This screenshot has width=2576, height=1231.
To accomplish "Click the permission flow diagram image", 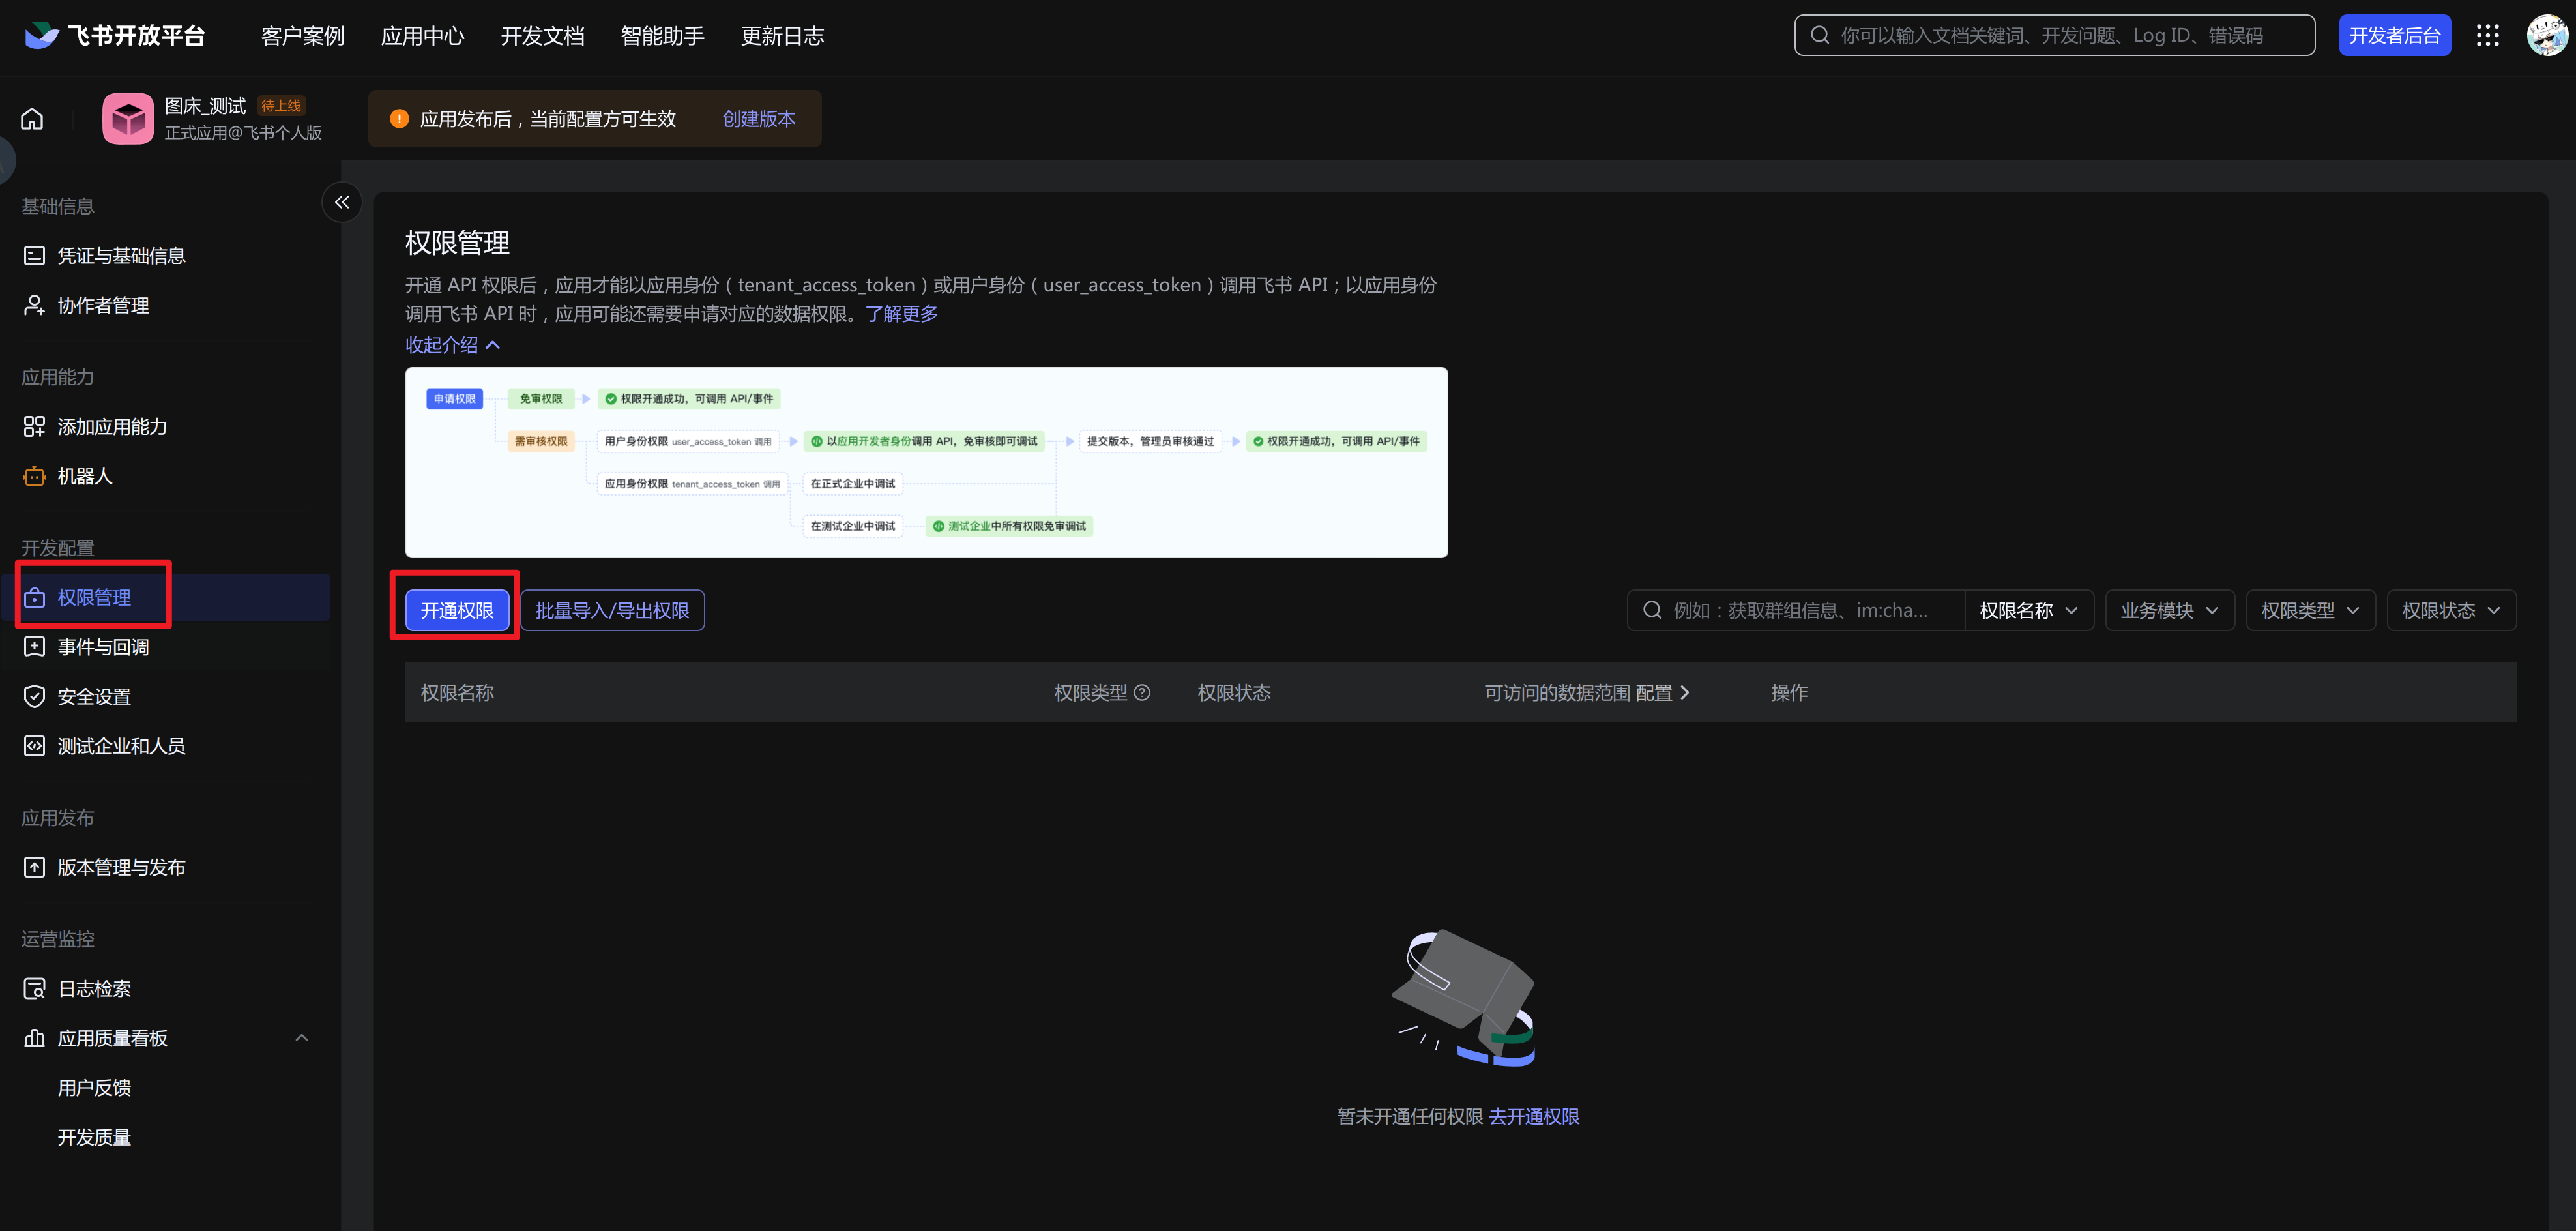I will pos(926,462).
